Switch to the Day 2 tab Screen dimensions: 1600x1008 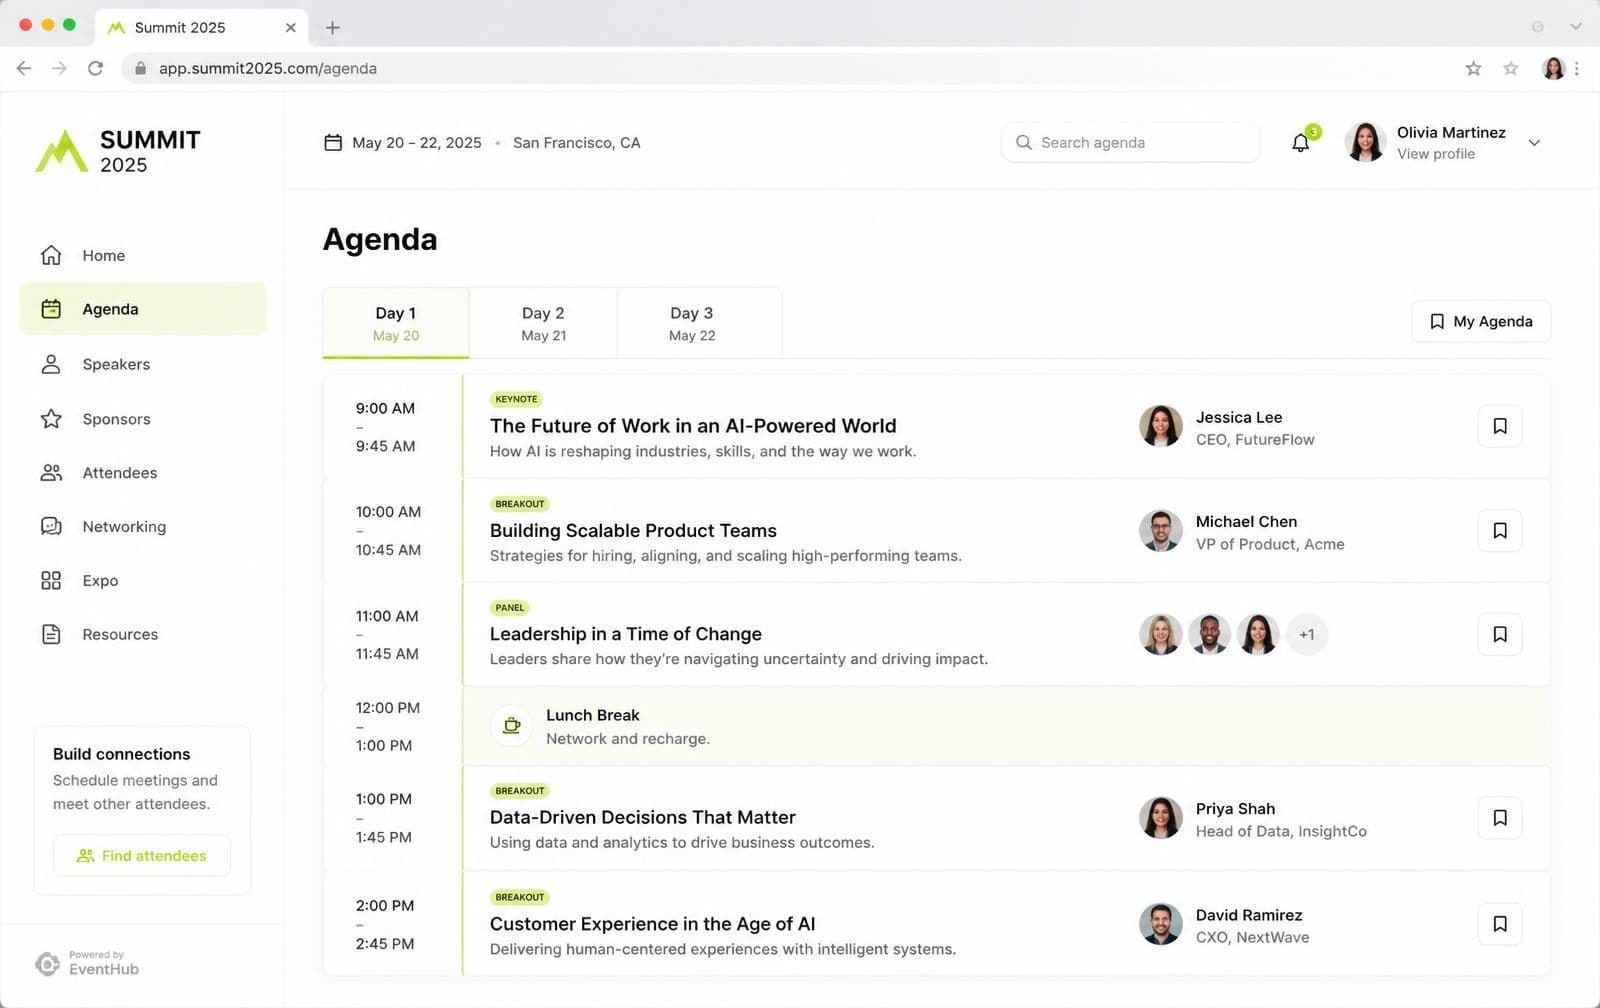pos(544,323)
